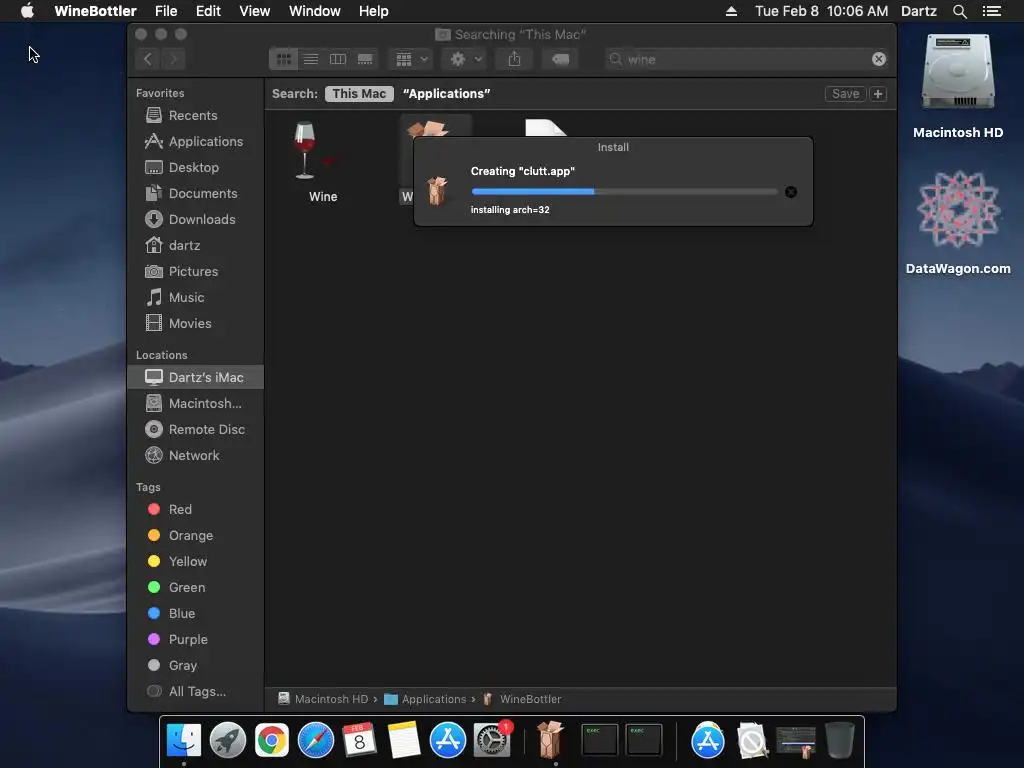The height and width of the screenshot is (768, 1024).
Task: Open Launchpad from the Dock
Action: (x=227, y=741)
